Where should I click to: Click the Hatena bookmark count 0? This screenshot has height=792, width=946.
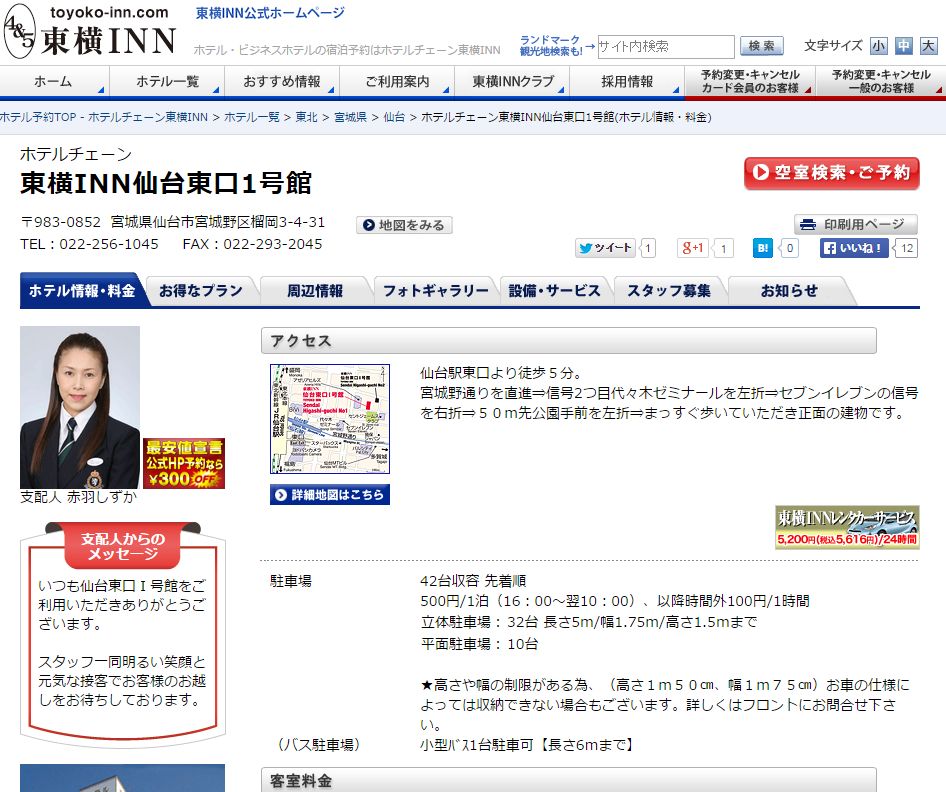tap(790, 248)
